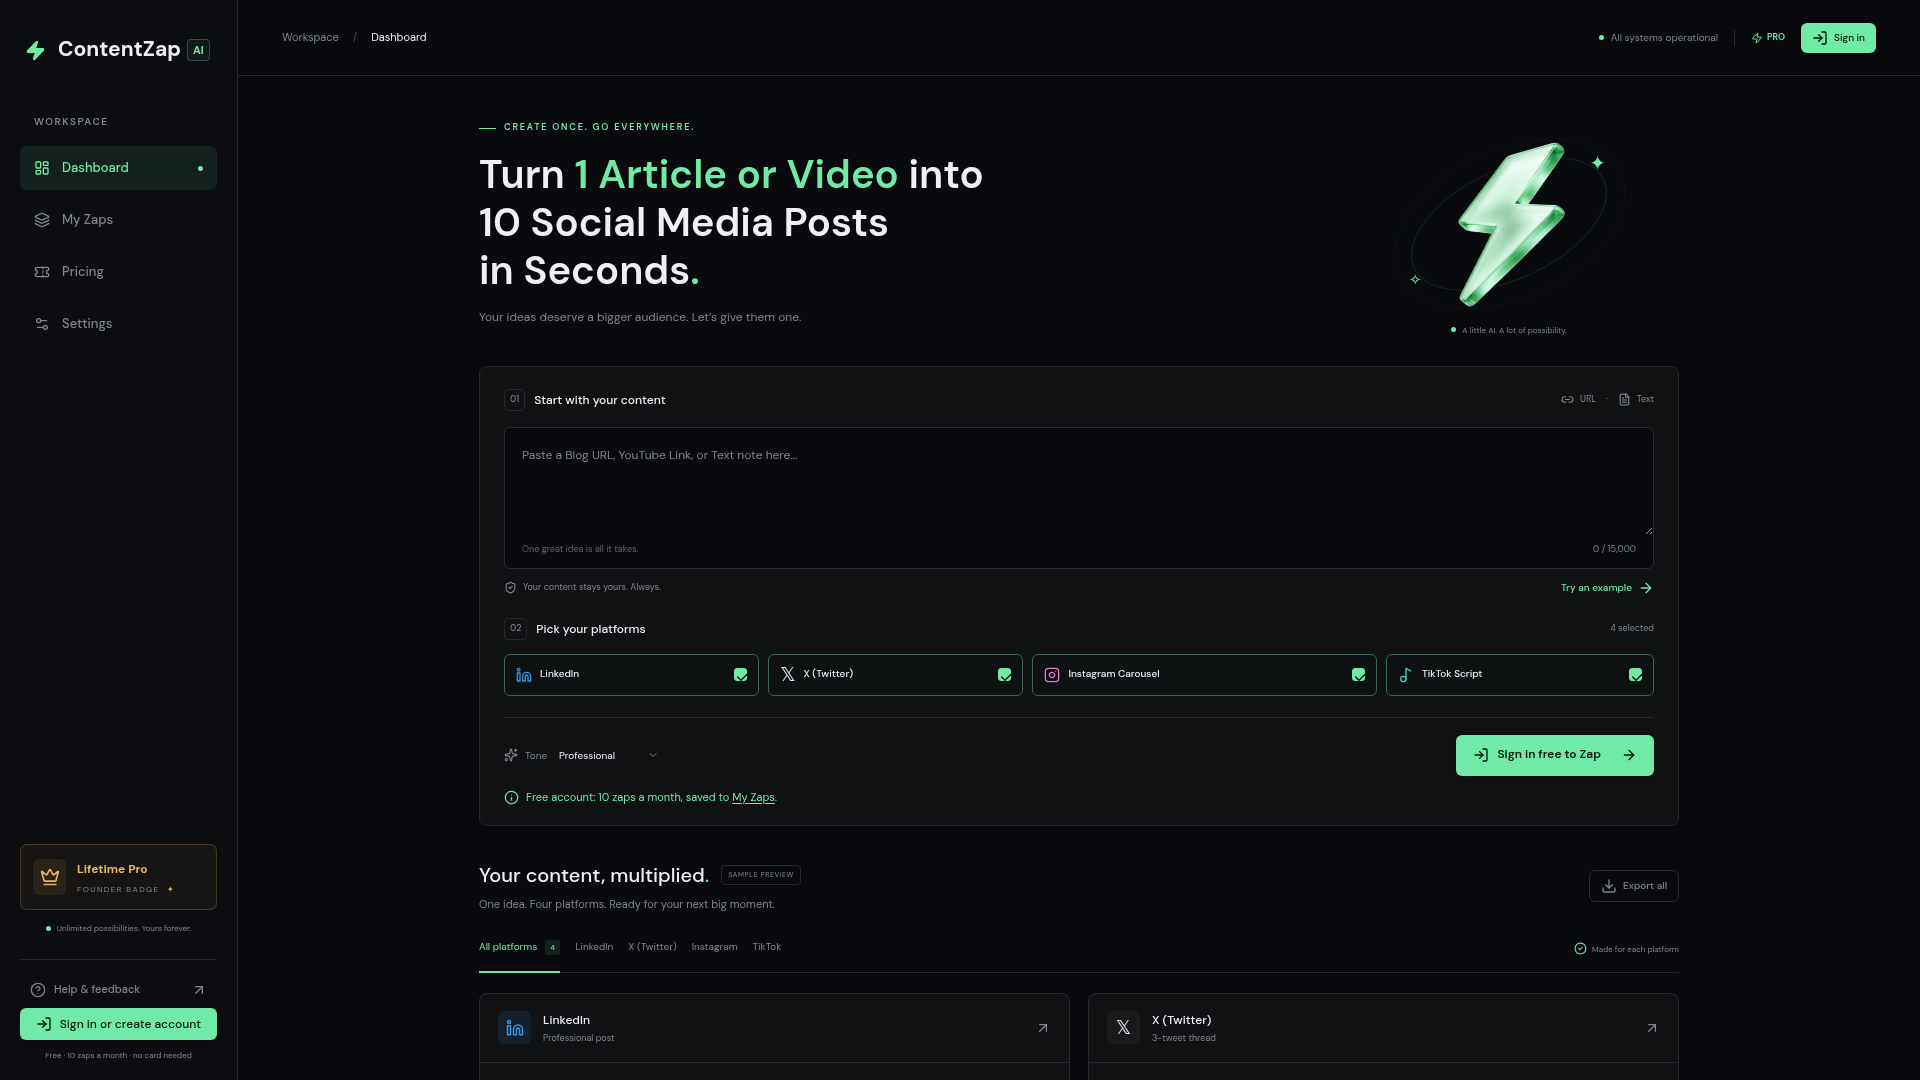Click the PRO bolt badge

1768,38
